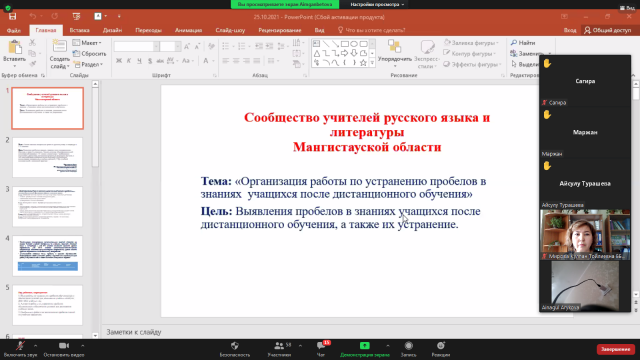640x360 pixels.
Task: Toggle Italic (К) formatting
Action: 129,61
